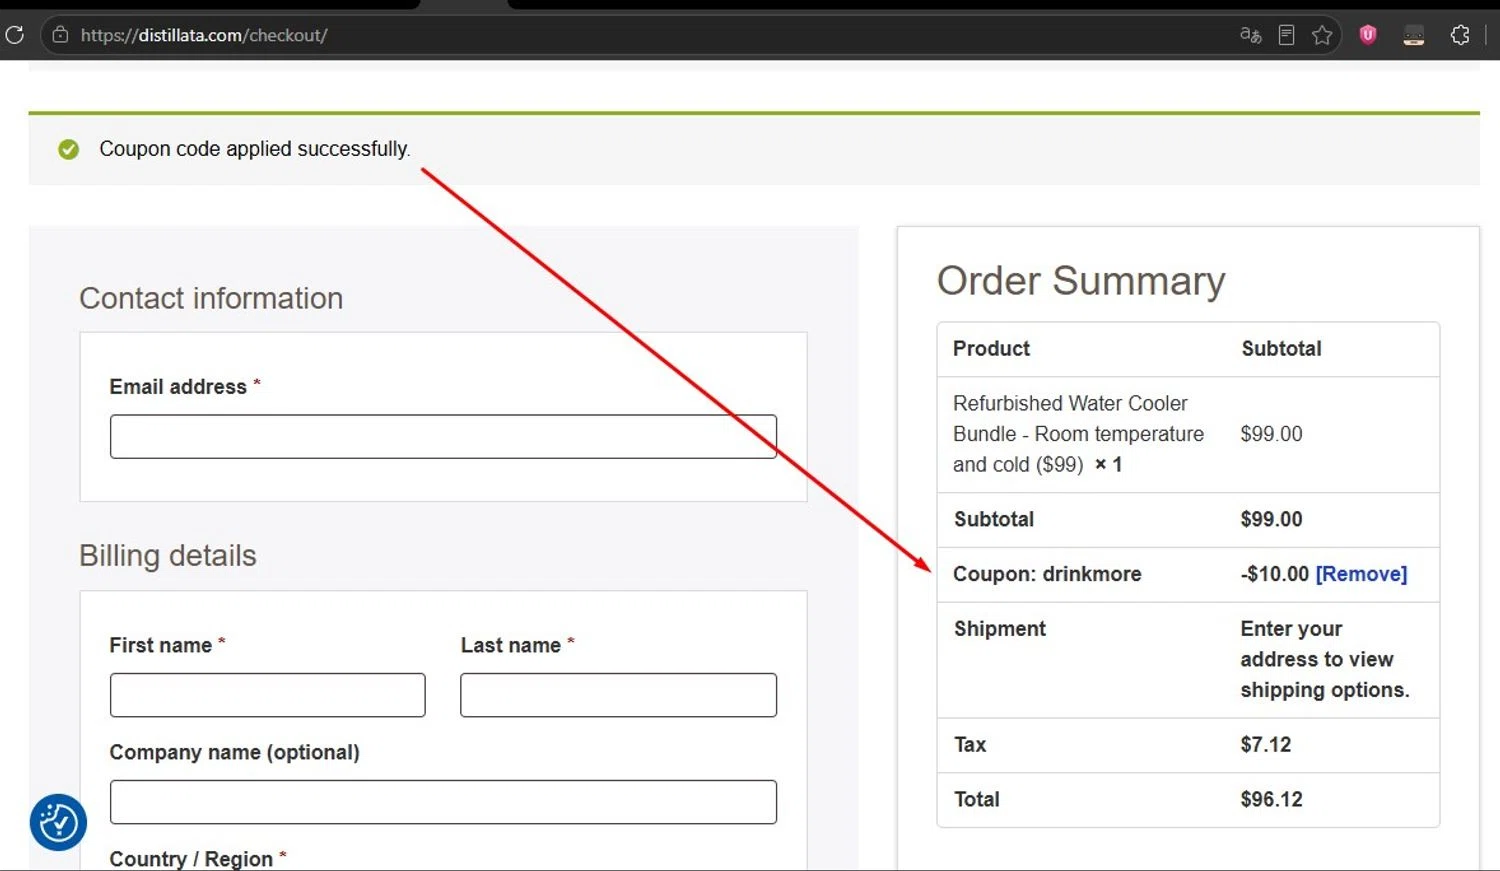Viewport: 1500px width, 871px height.
Task: Focus the Company name field
Action: [443, 802]
